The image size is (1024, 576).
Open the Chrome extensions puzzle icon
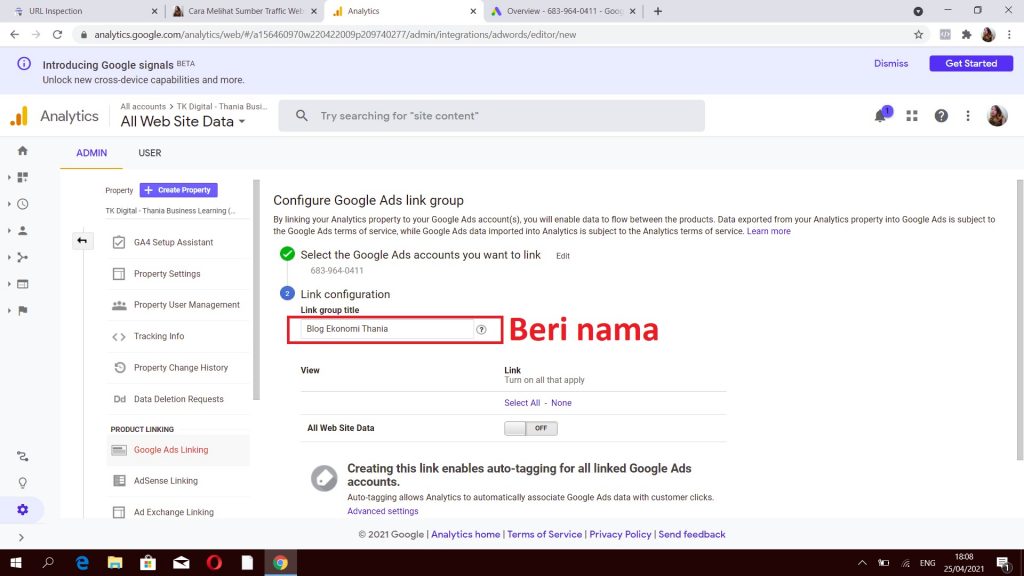[x=967, y=35]
